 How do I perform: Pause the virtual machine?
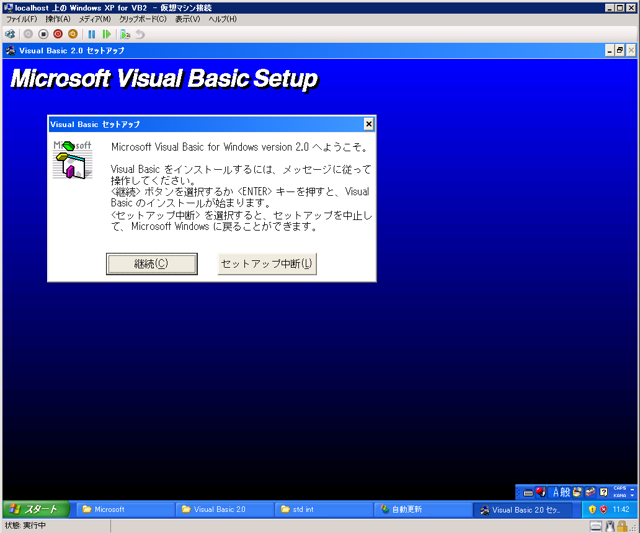point(92,34)
